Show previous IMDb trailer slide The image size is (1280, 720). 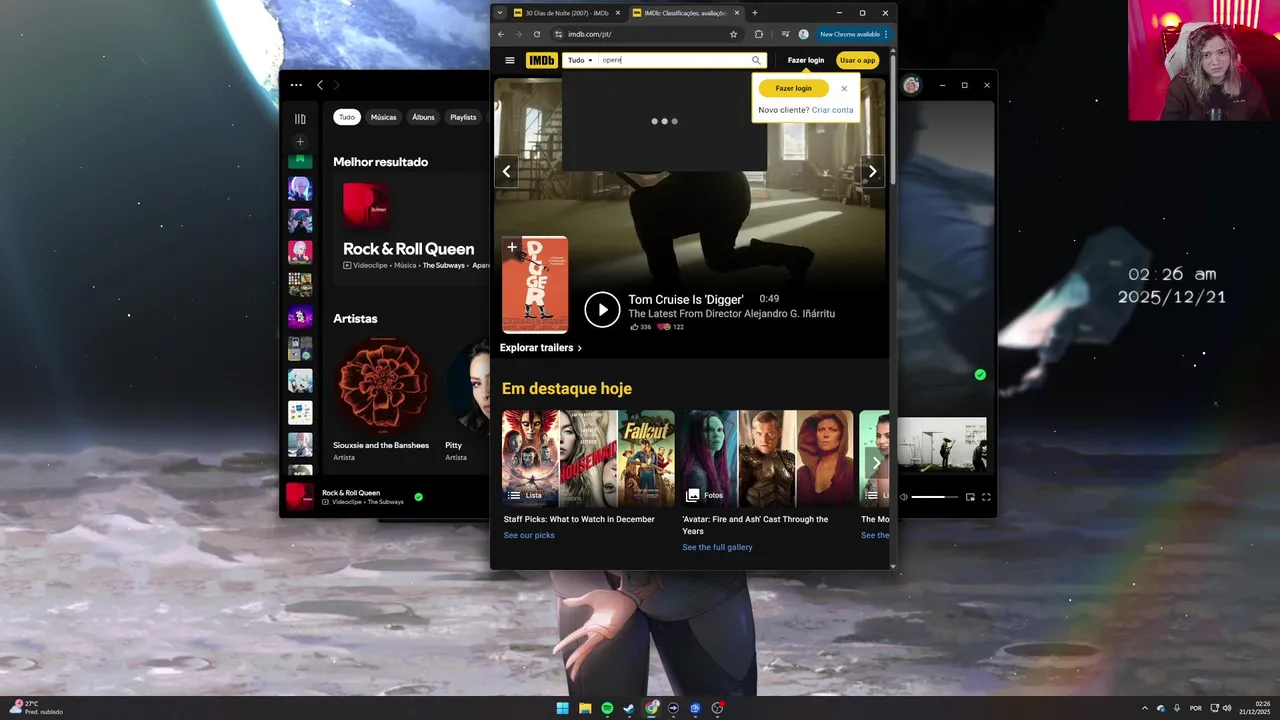pos(506,171)
